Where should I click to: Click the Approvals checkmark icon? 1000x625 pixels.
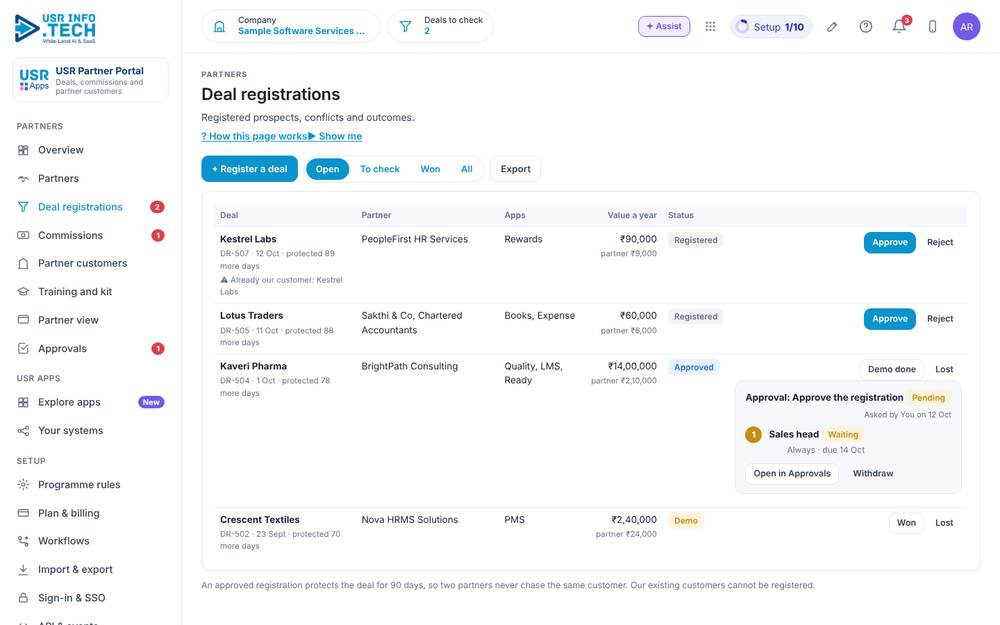[x=23, y=348]
